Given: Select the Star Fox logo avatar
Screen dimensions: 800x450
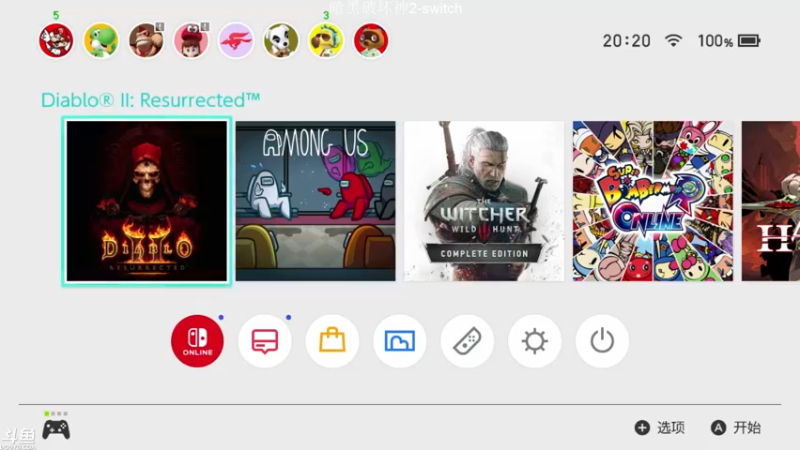Looking at the screenshot, I should pos(236,40).
